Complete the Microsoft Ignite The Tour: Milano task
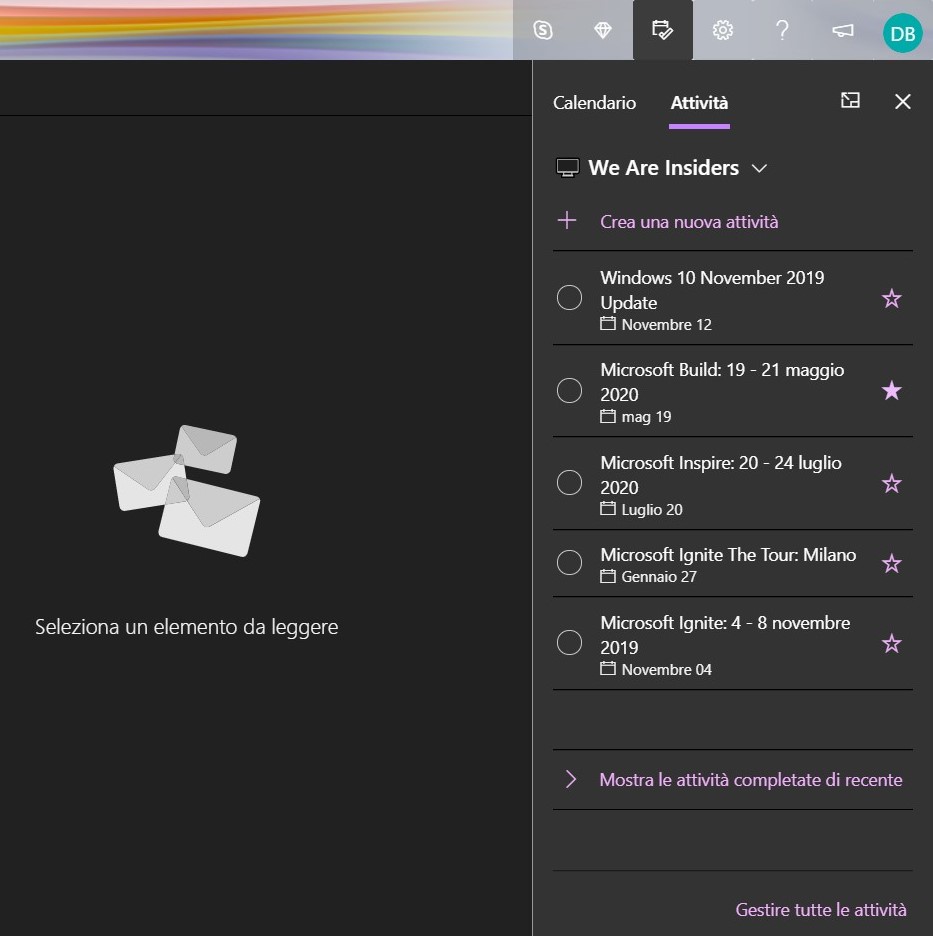Screen dimensions: 933x936 tap(569, 562)
